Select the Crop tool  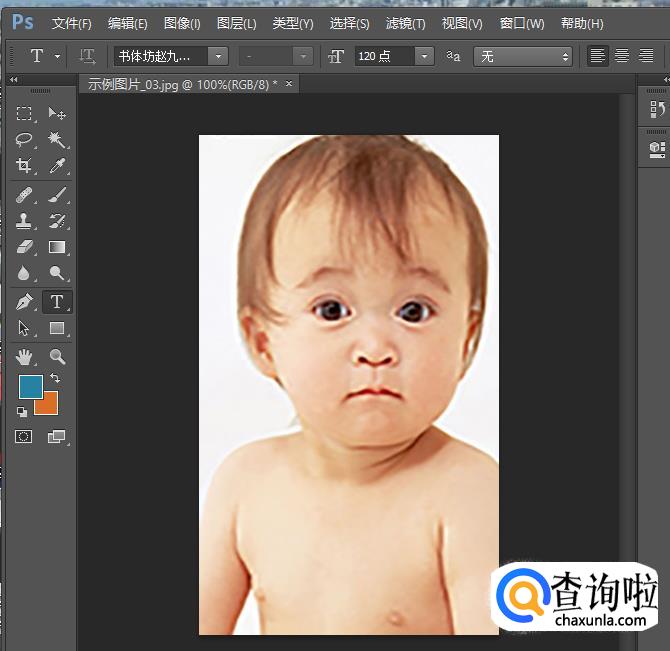pyautogui.click(x=25, y=166)
